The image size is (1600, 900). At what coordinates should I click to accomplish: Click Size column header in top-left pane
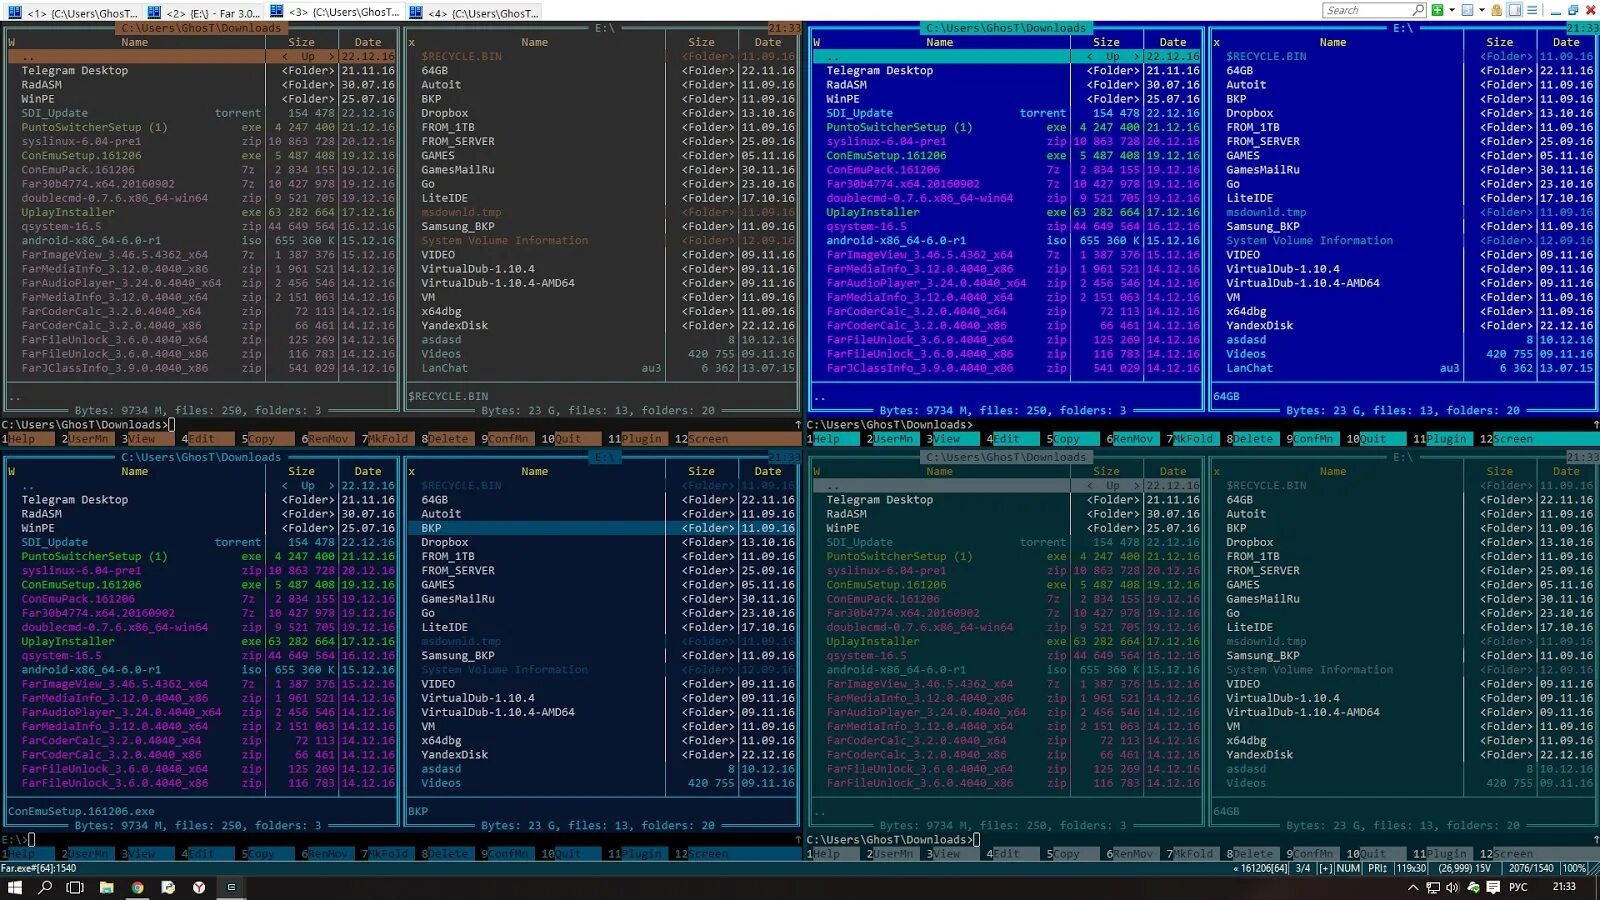pos(301,43)
